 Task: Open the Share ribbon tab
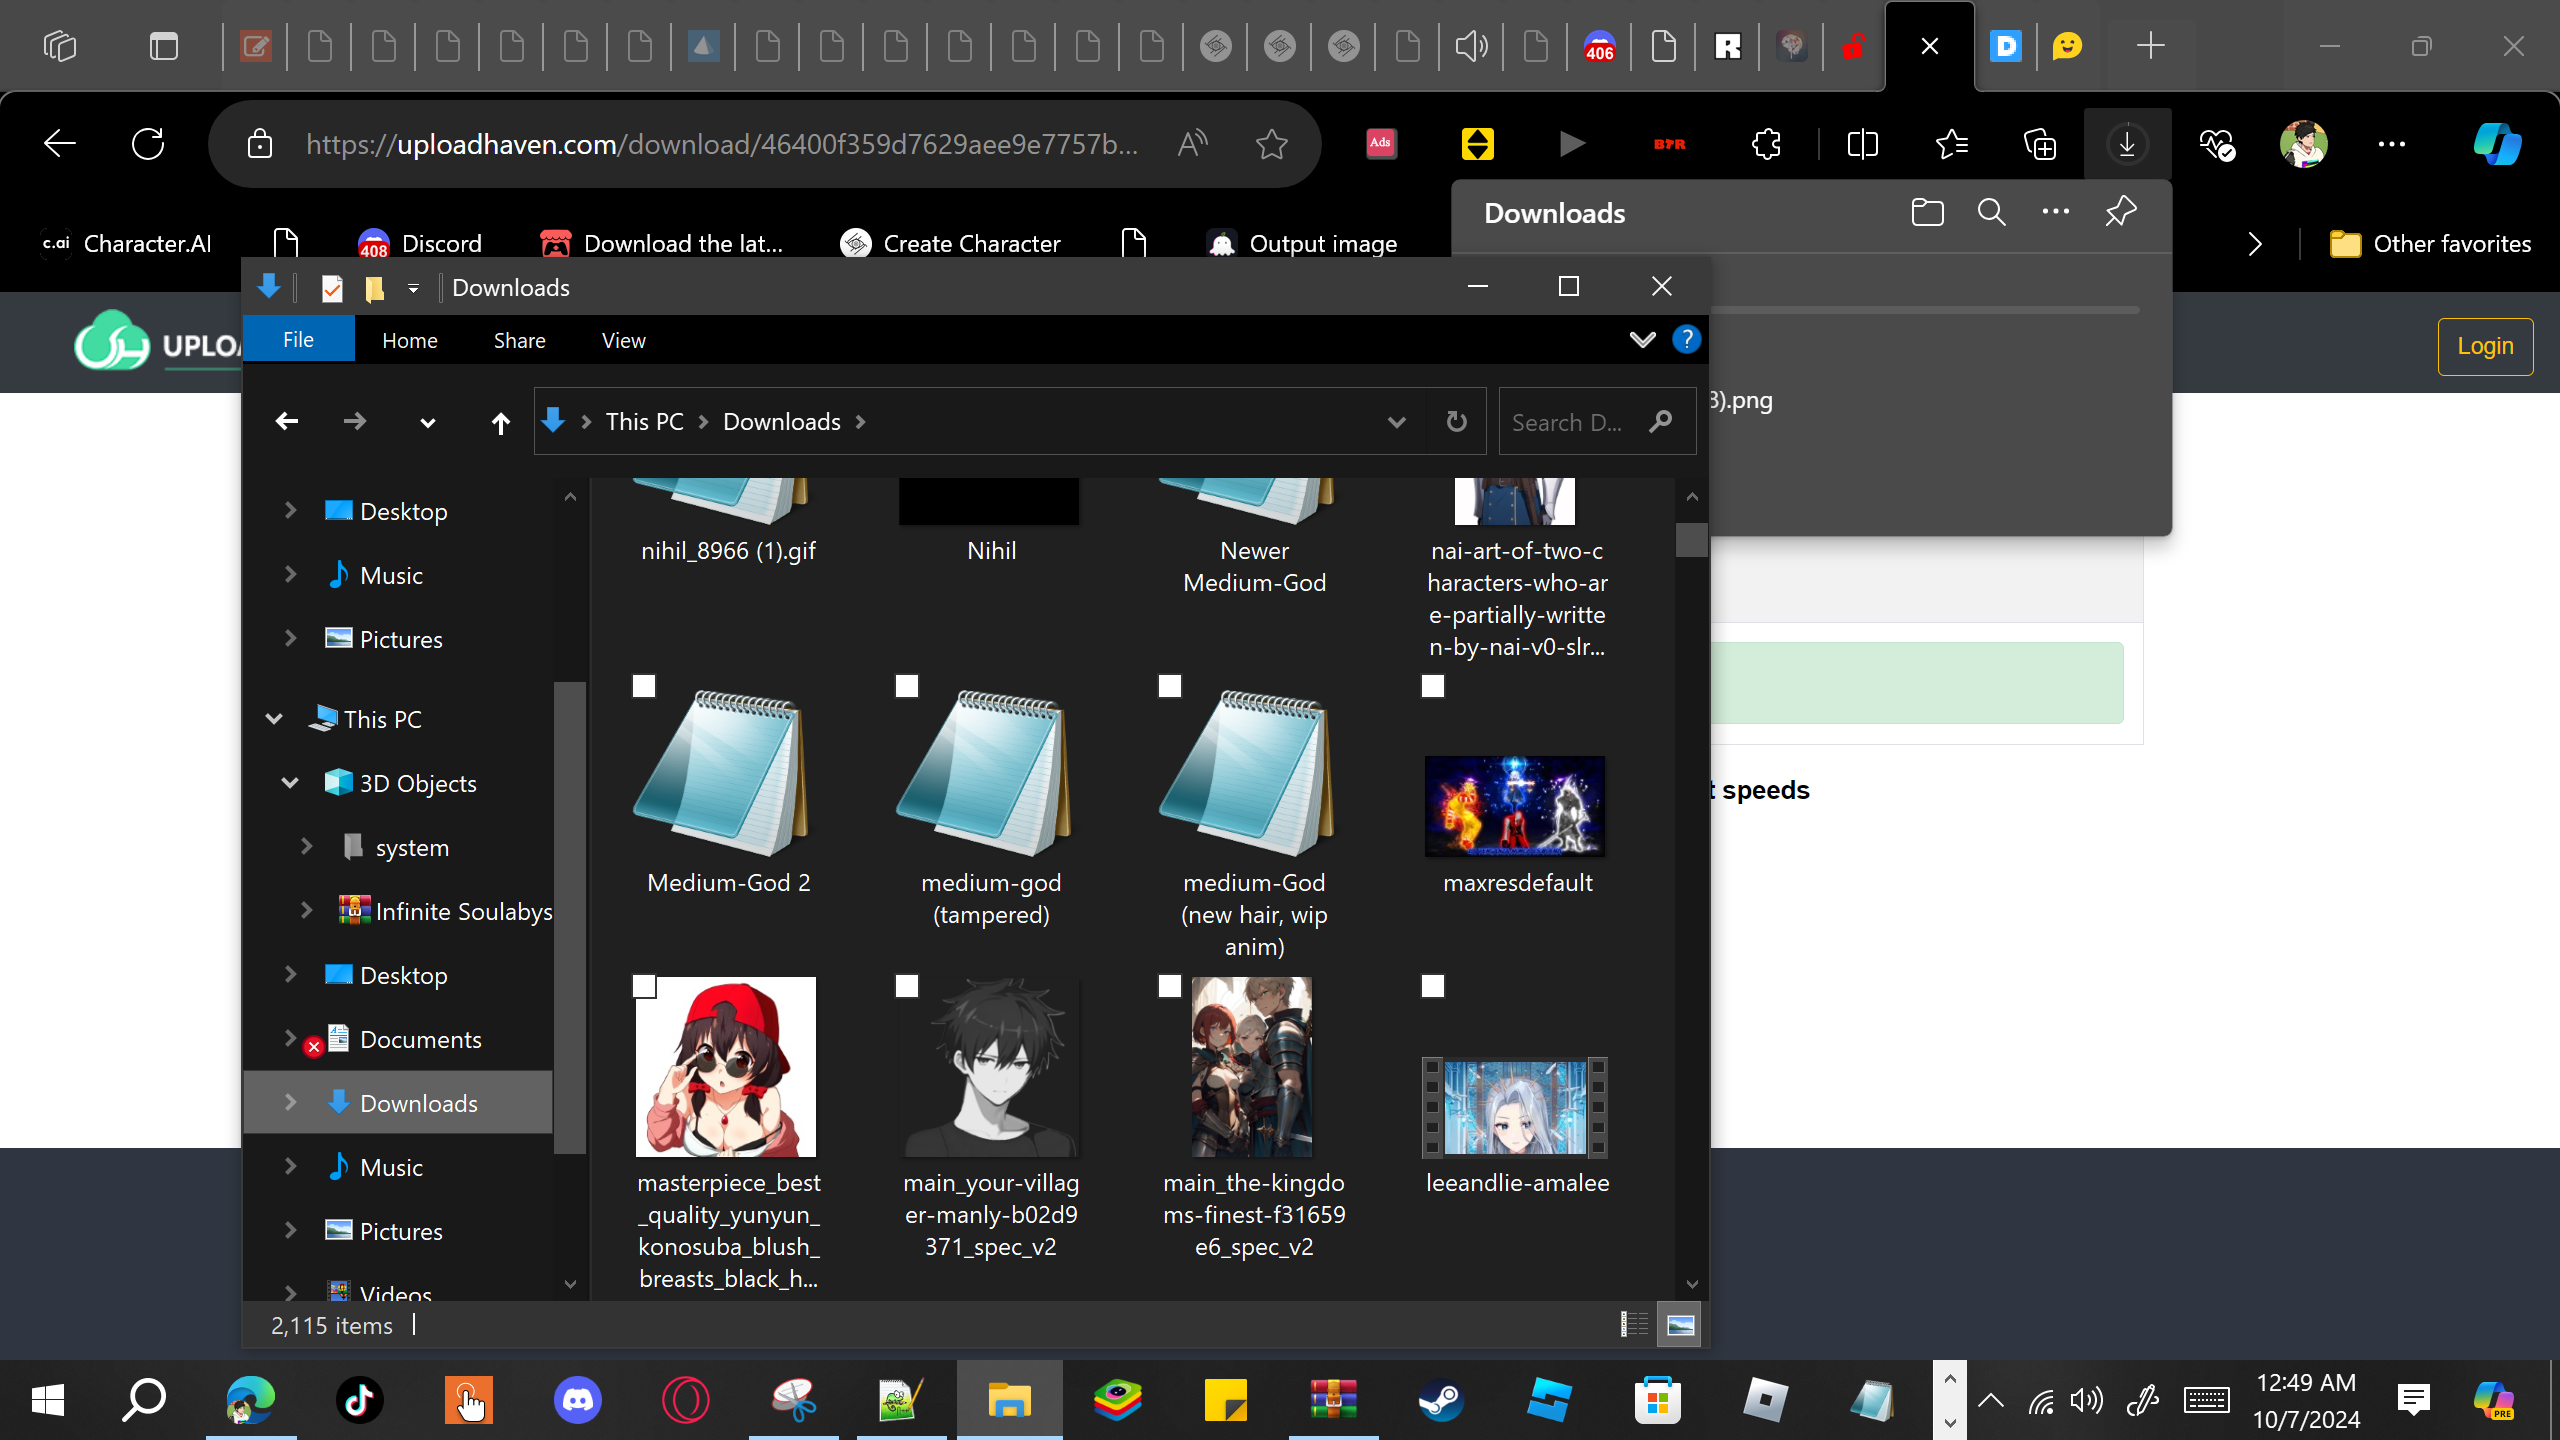(519, 340)
